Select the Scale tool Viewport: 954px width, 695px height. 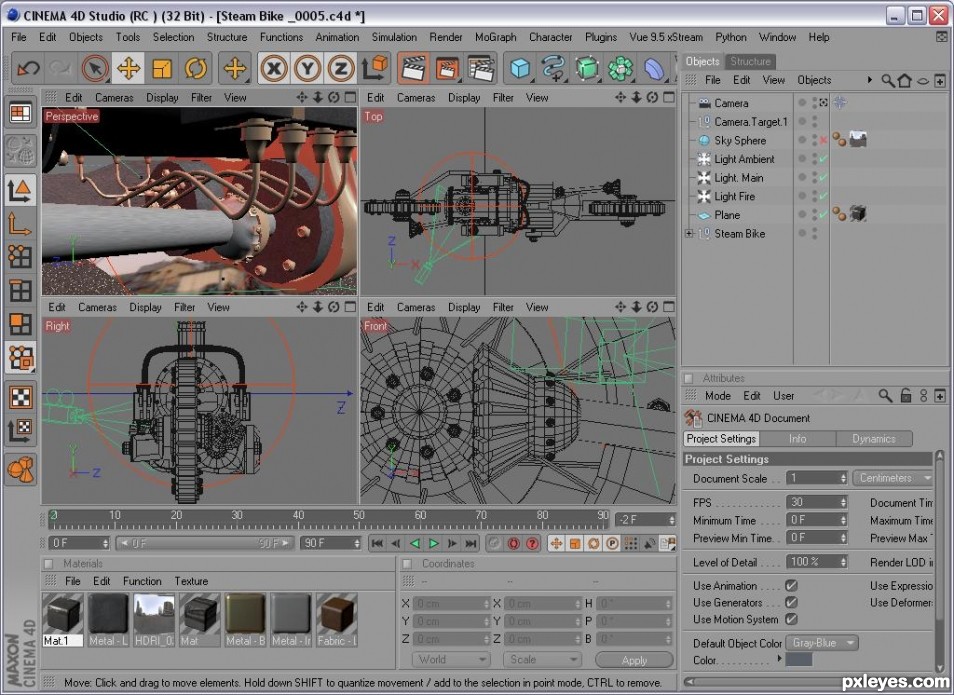click(162, 68)
